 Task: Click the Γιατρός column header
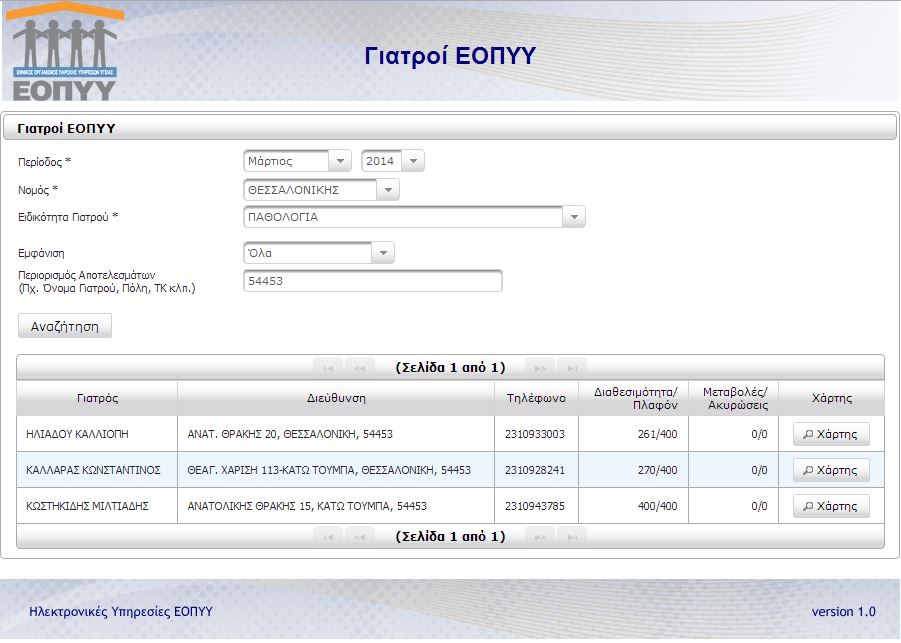[x=97, y=398]
